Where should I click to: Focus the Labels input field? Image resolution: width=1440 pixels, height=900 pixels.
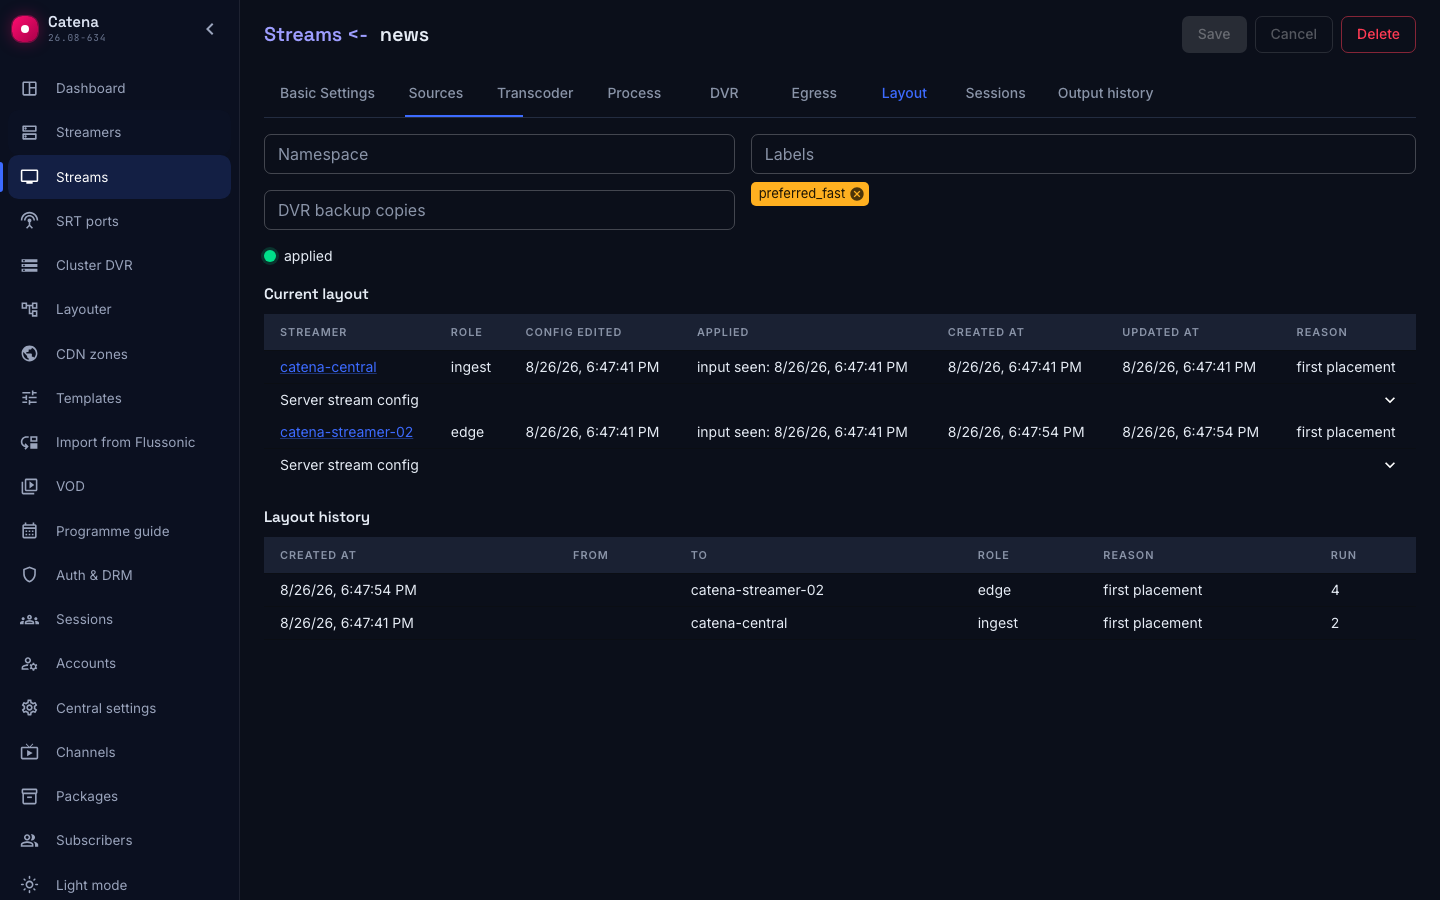tap(1083, 154)
